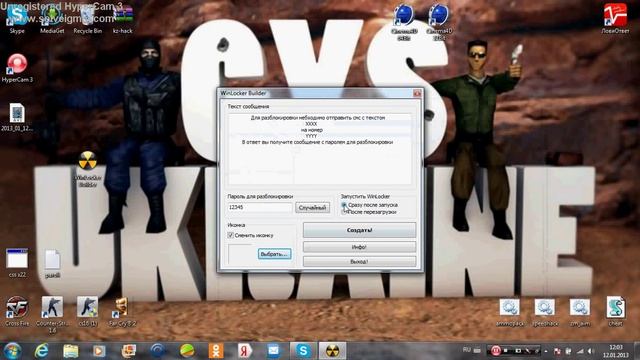This screenshot has width=640, height=360.
Task: Open the Yandex taskbar icon
Action: pos(245,351)
